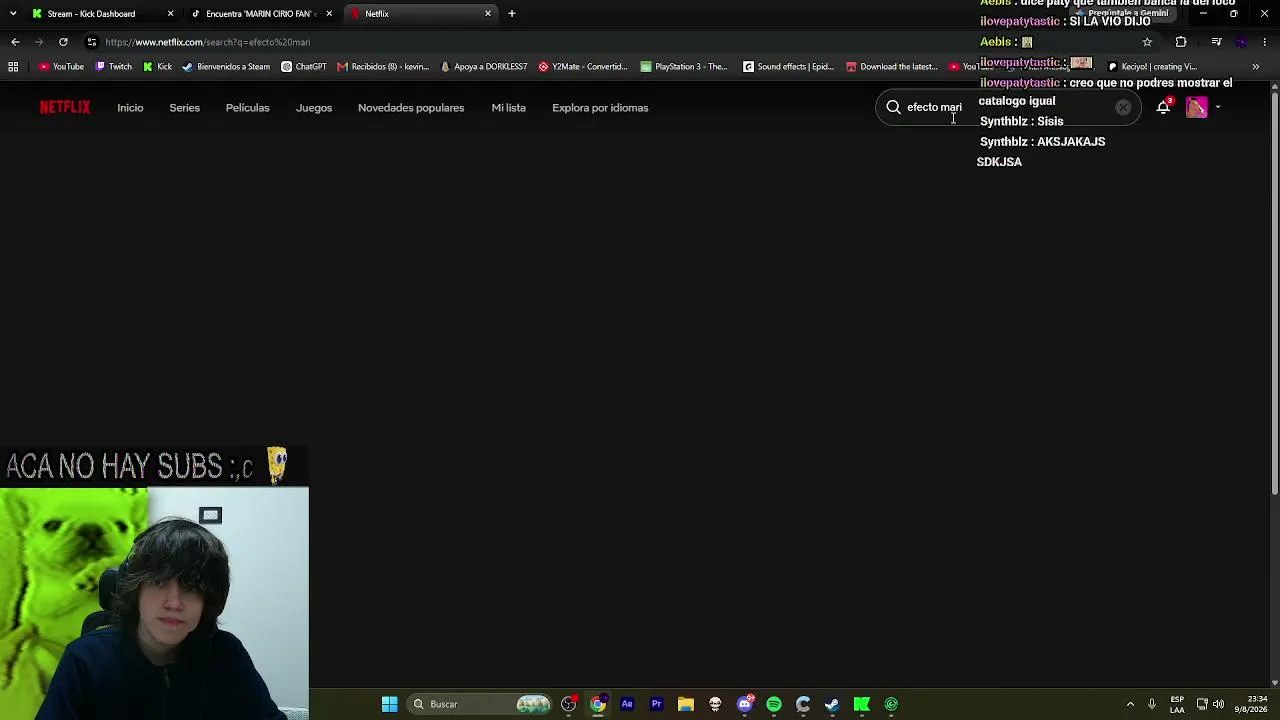Click the taskbar Buscar search box
The width and height of the screenshot is (1280, 720).
[x=481, y=704]
